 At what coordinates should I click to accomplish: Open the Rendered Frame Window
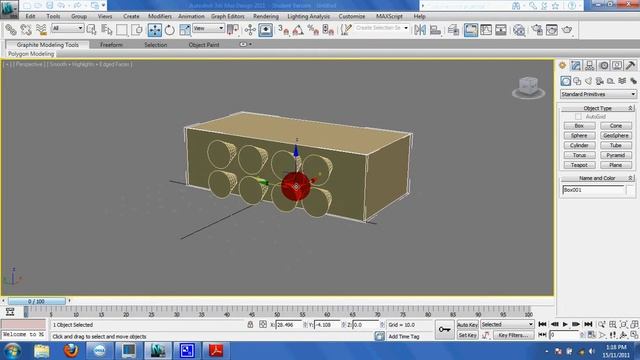[552, 29]
